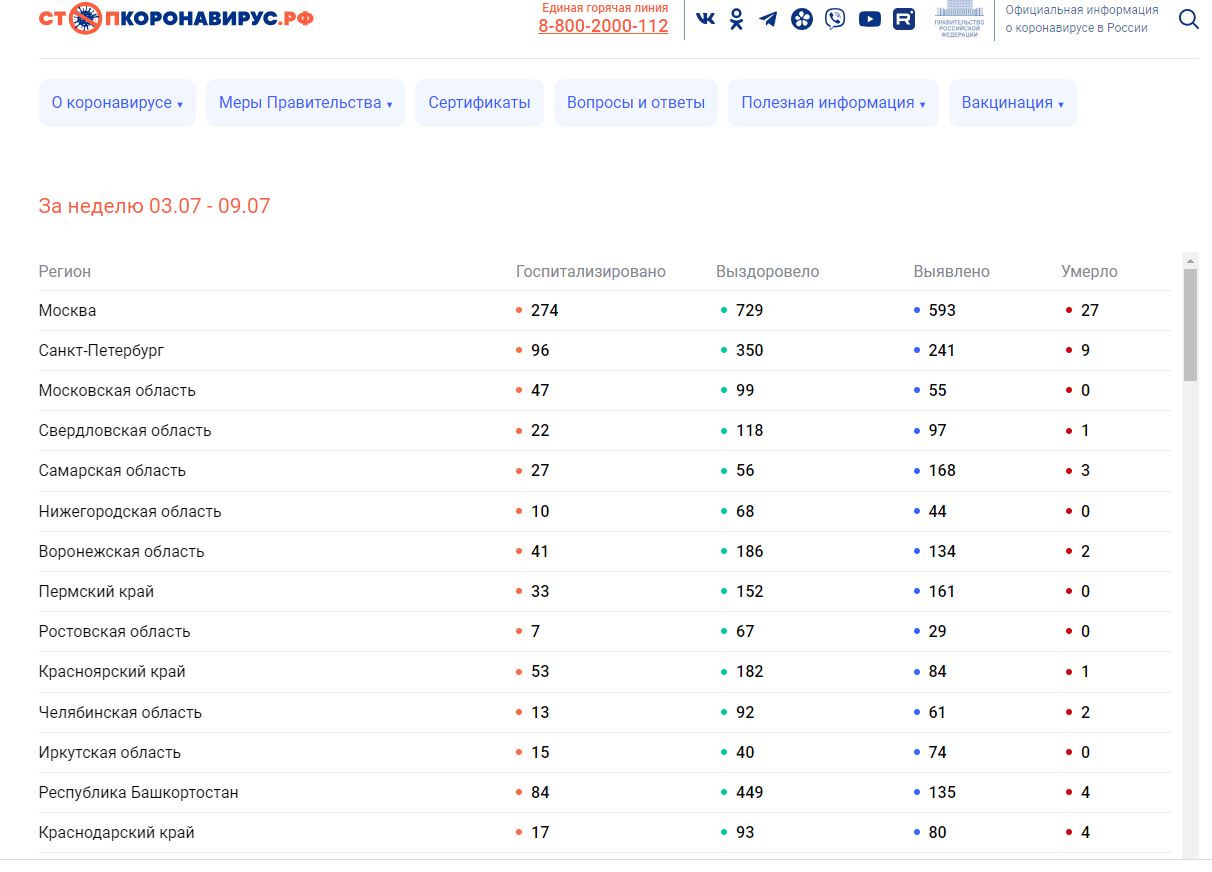Click Москва hospitalized value 274
Viewport: 1212px width, 872px height.
(x=545, y=311)
